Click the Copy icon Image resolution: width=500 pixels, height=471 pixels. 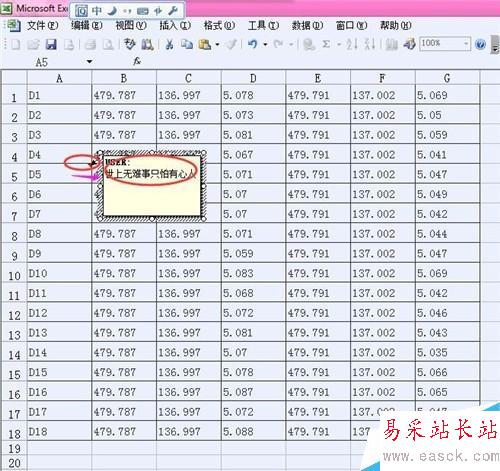pos(187,44)
